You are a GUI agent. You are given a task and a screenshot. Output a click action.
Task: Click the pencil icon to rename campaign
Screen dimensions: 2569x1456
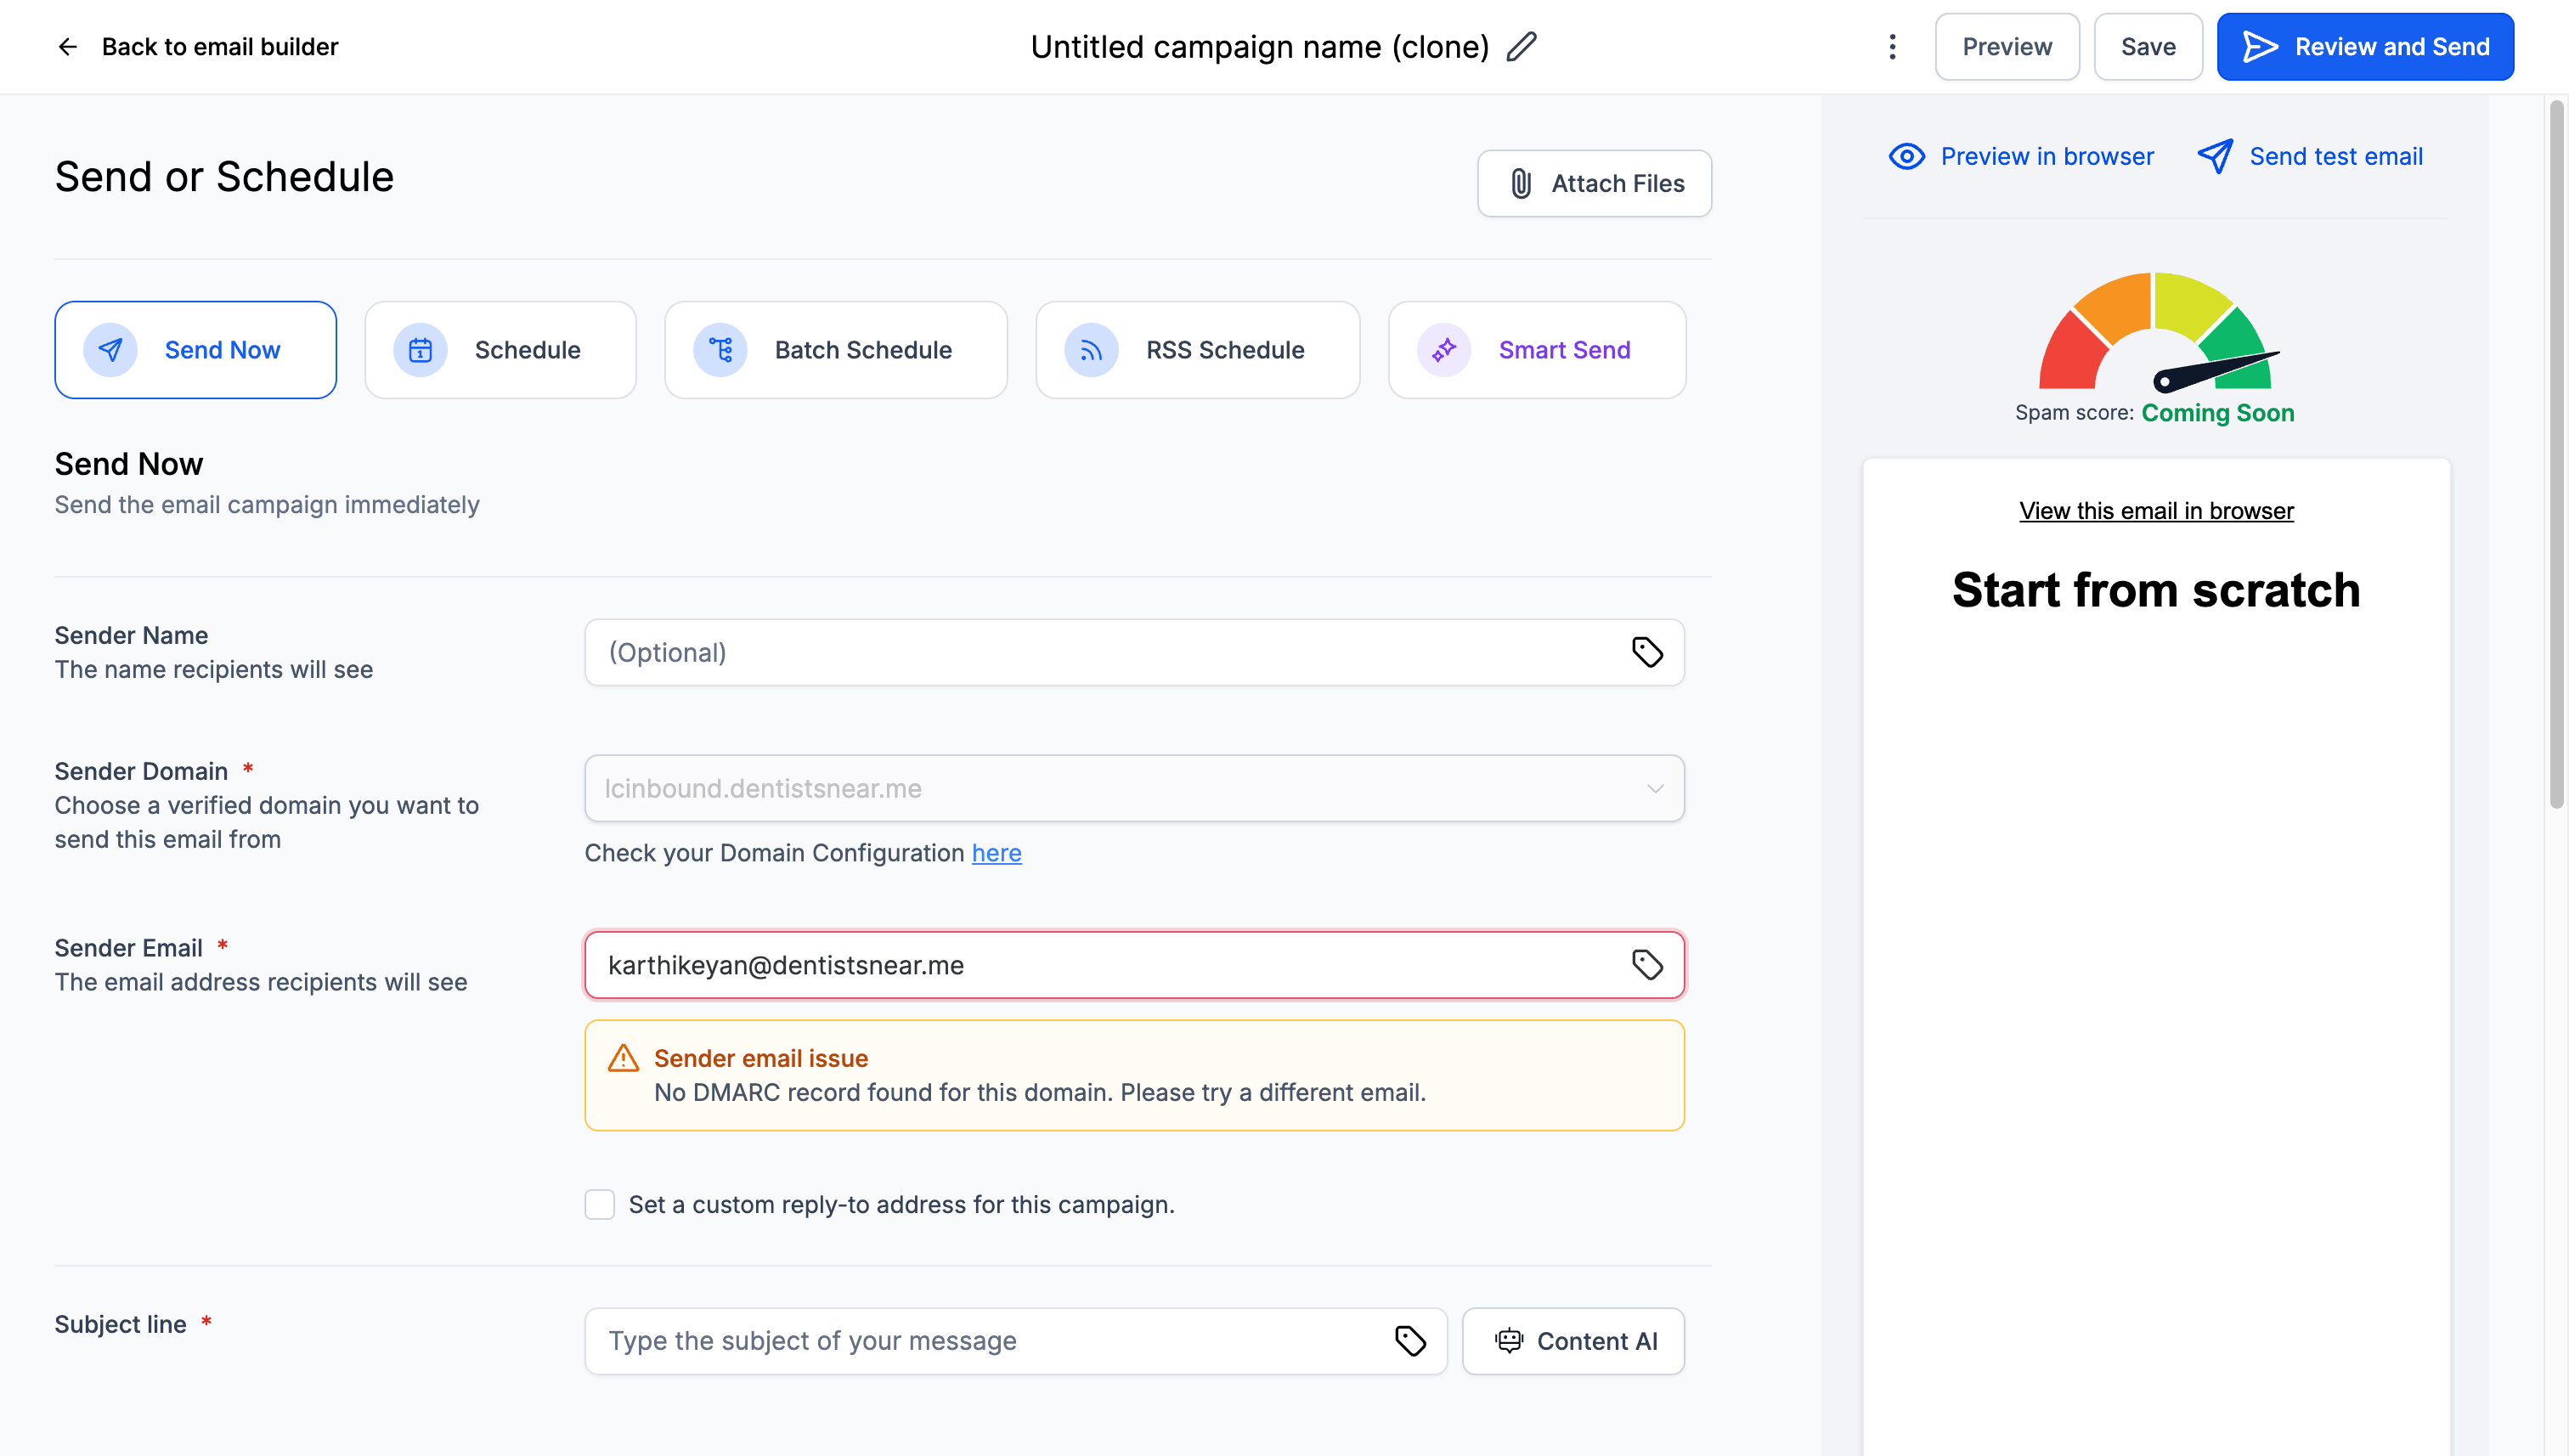click(1521, 47)
